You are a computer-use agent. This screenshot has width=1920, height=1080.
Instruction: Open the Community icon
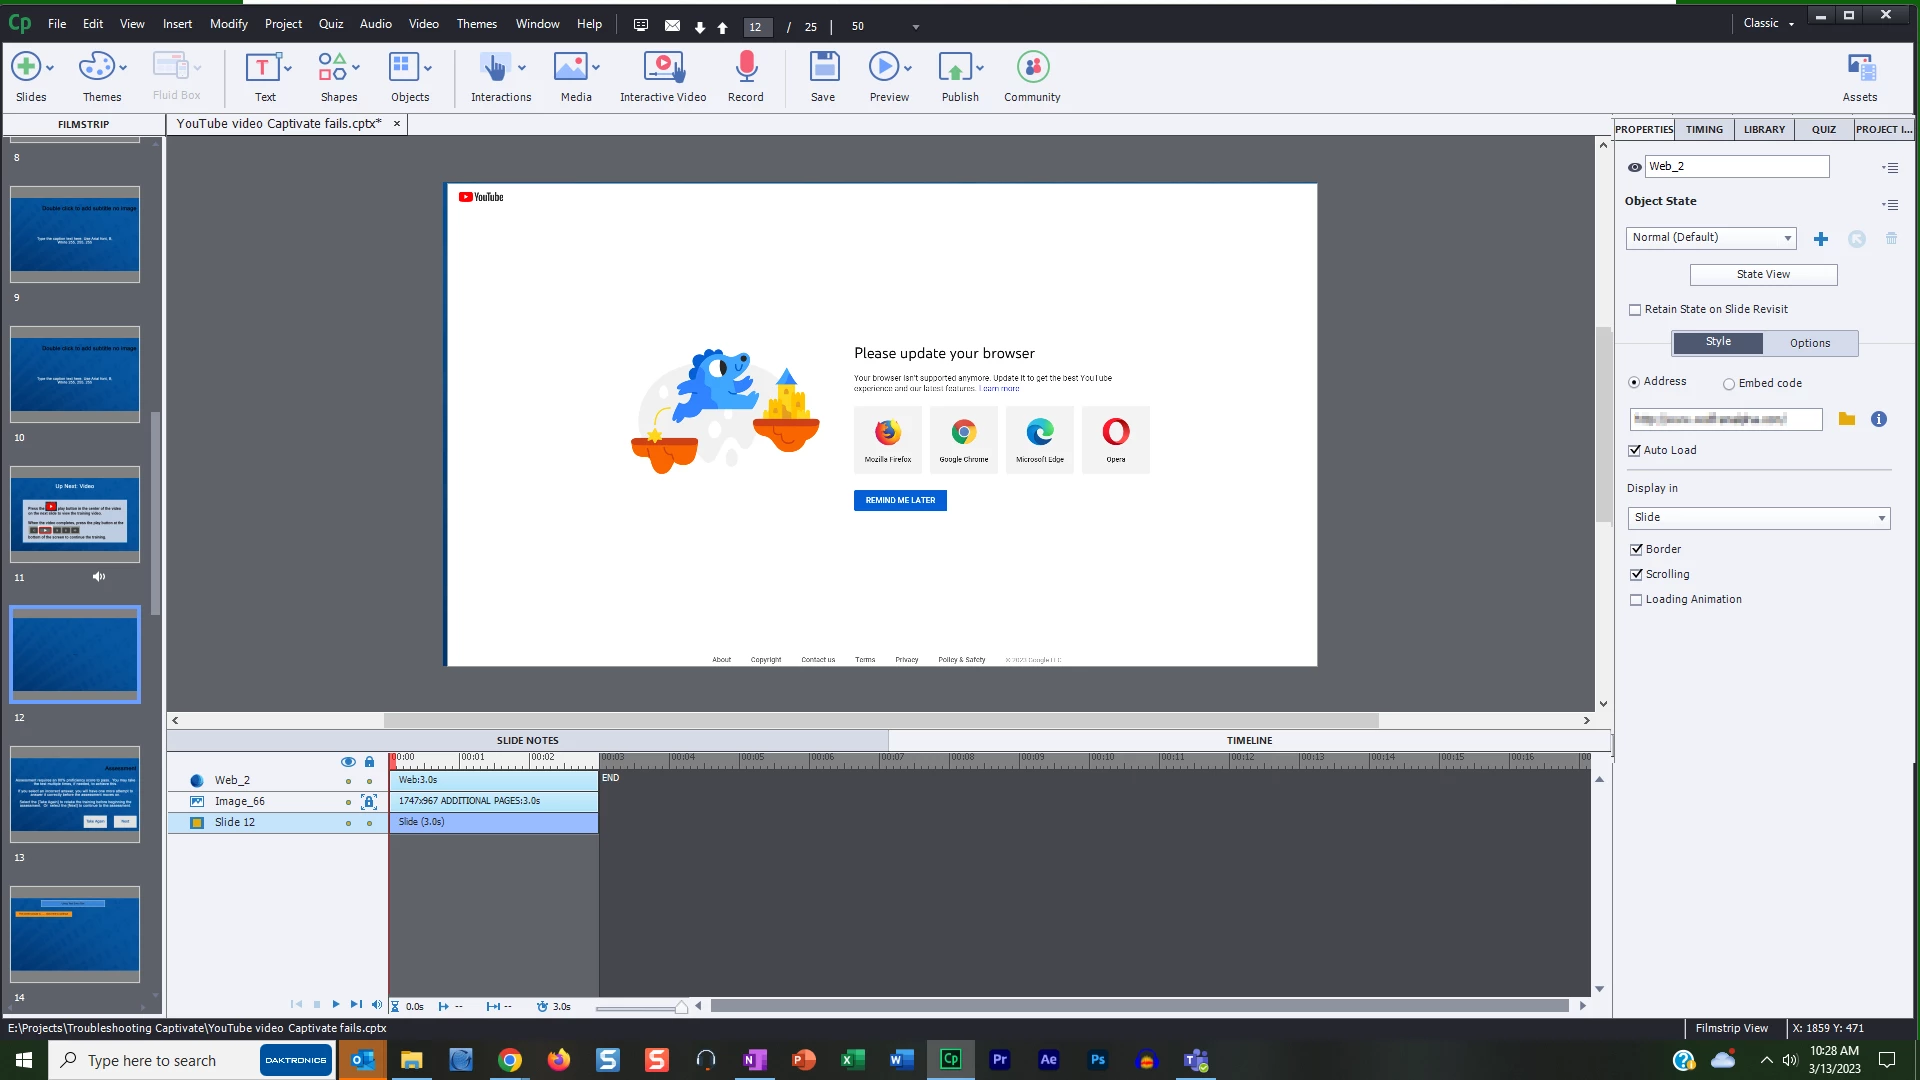(x=1032, y=68)
